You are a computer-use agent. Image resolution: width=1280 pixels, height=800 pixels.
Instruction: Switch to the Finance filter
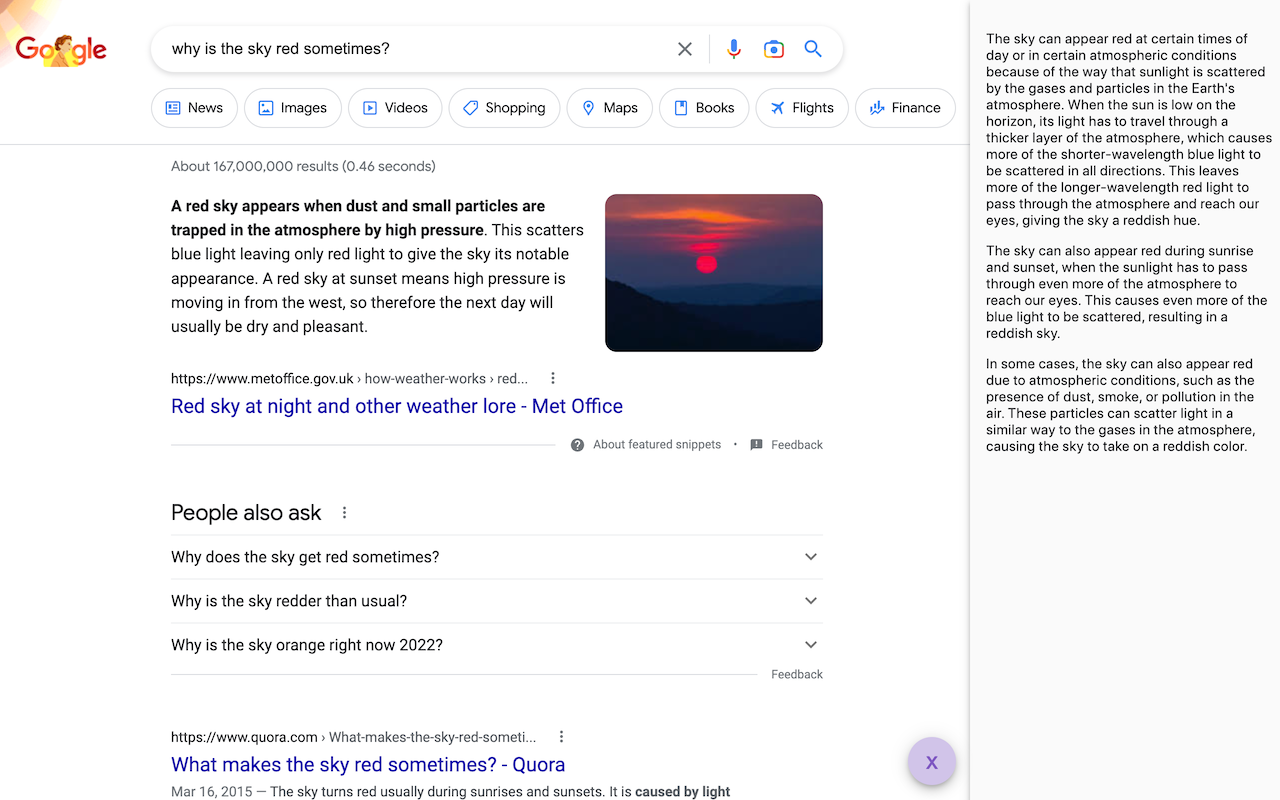point(905,108)
